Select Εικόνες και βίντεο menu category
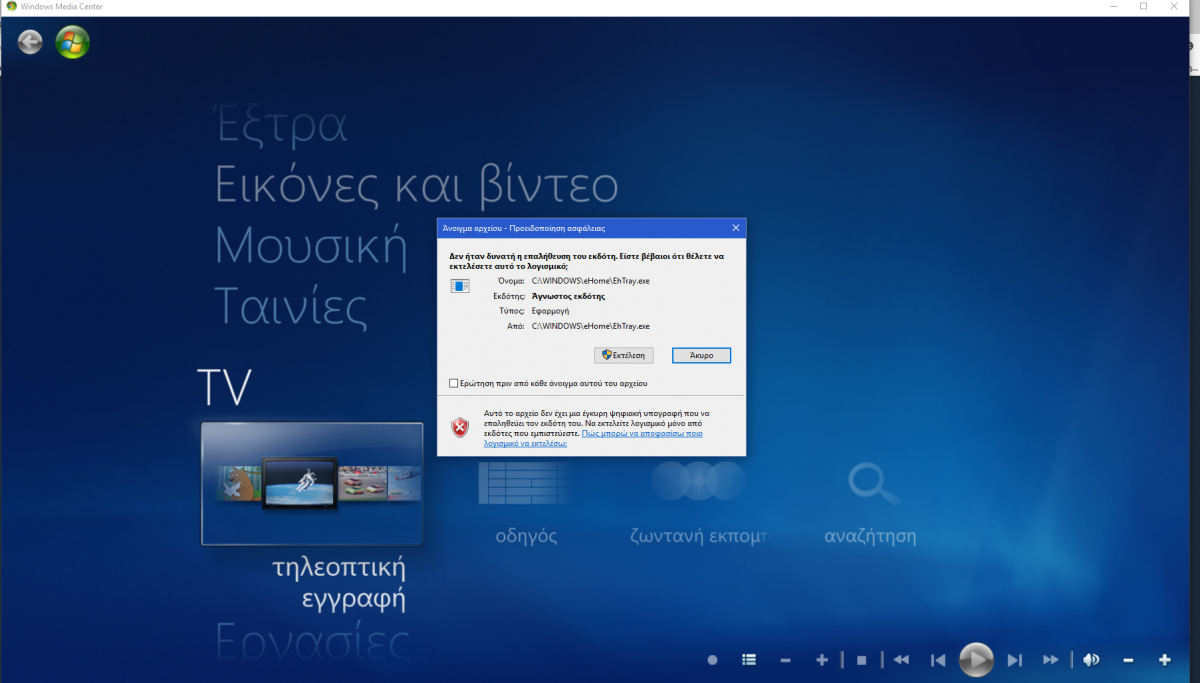 pos(416,186)
